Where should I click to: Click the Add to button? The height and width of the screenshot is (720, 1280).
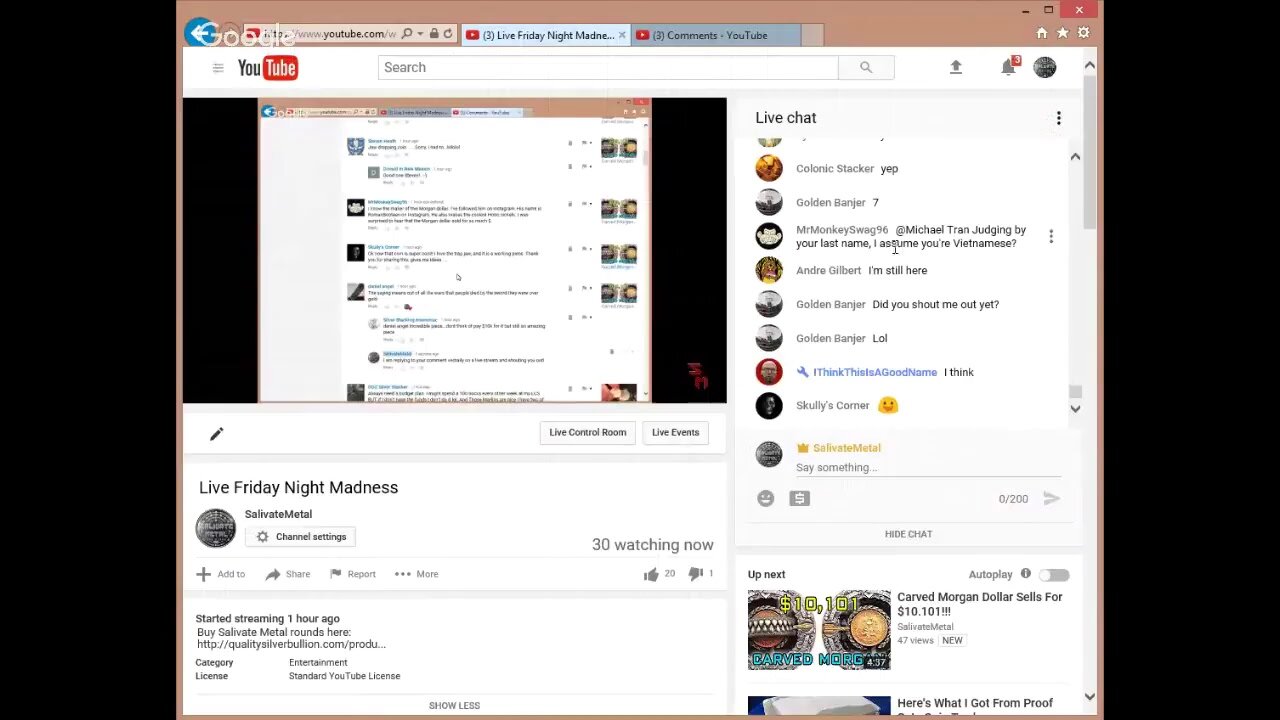click(221, 574)
